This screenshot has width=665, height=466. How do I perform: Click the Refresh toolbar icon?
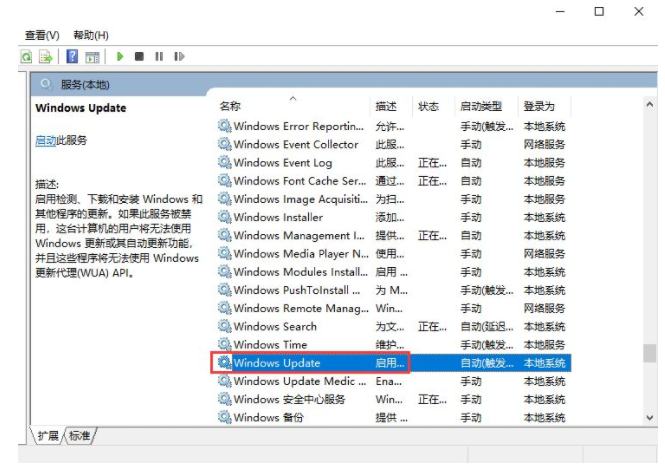(26, 57)
